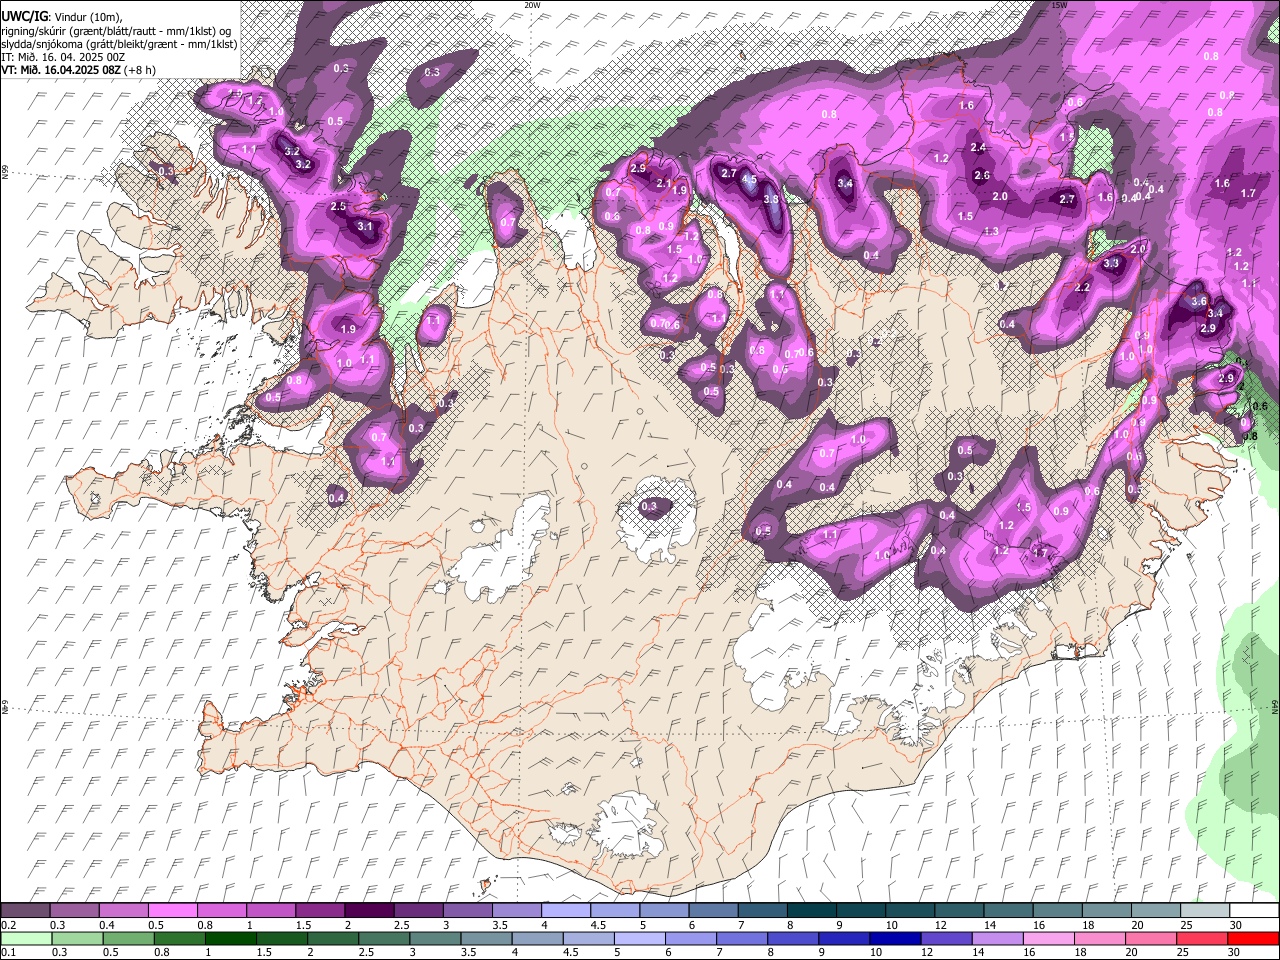Click the top-row swatch between 0.2 and 0.3
The image size is (1280, 960).
click(25, 911)
